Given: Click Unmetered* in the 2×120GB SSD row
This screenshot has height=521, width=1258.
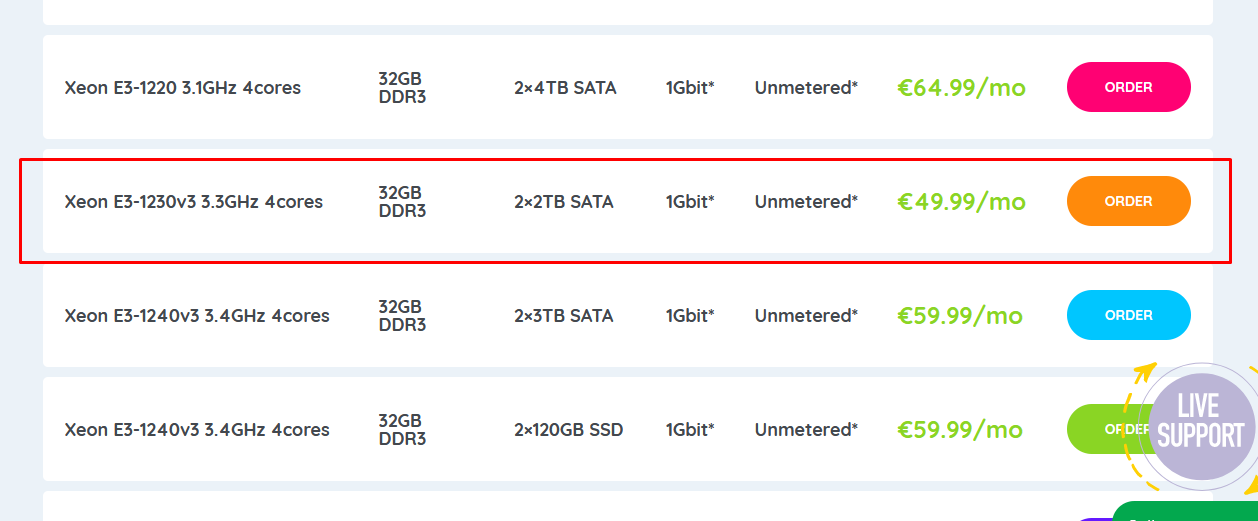Looking at the screenshot, I should point(806,430).
